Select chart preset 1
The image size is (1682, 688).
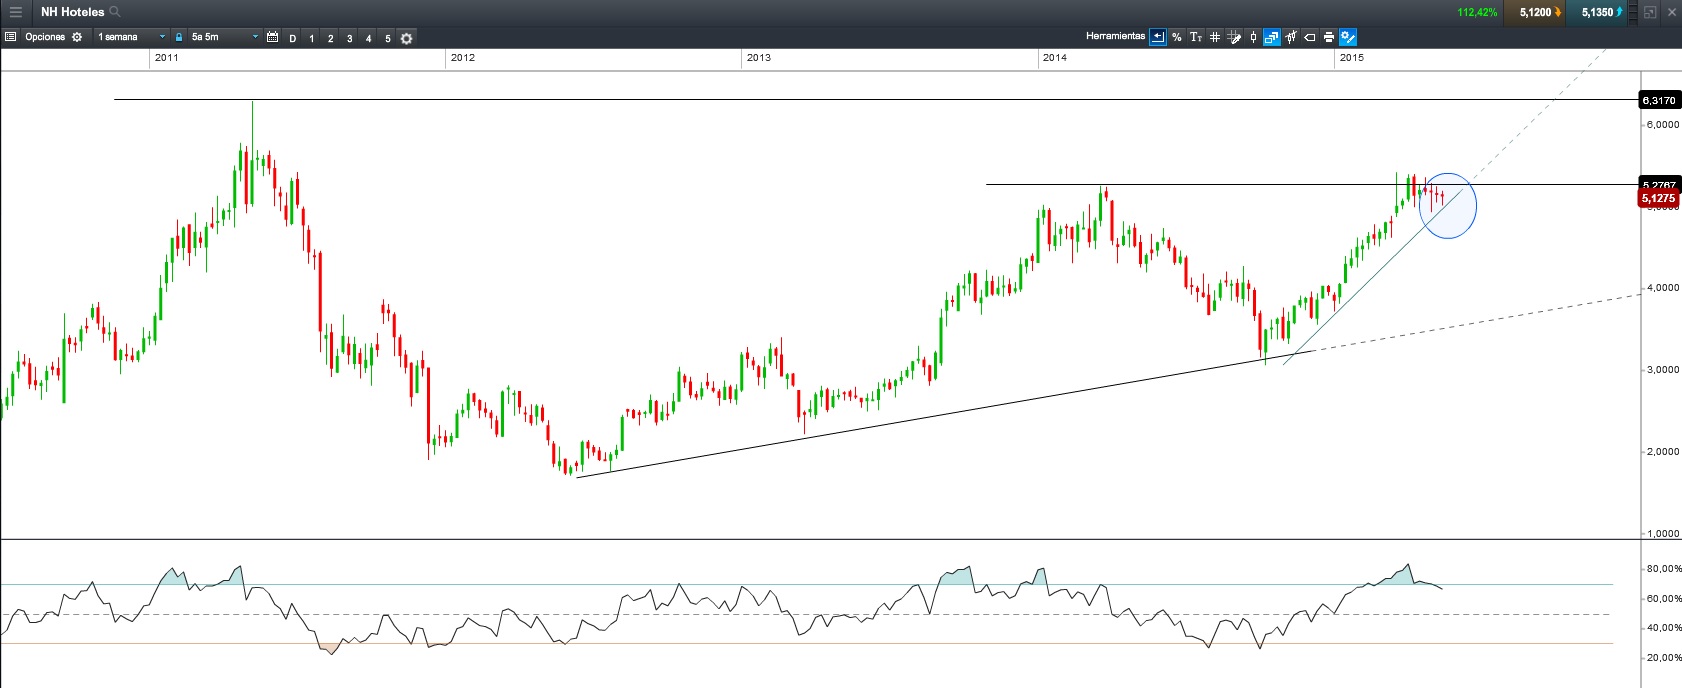click(x=312, y=38)
